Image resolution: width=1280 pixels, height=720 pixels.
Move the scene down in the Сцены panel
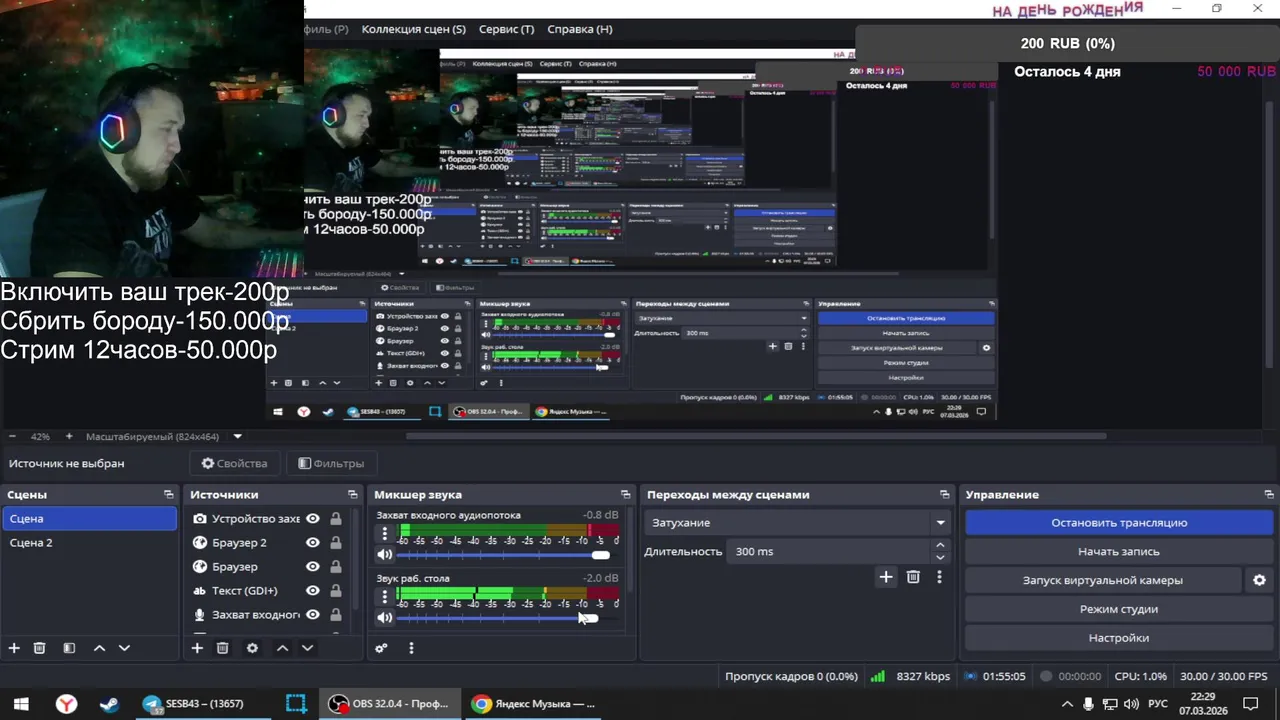click(124, 648)
